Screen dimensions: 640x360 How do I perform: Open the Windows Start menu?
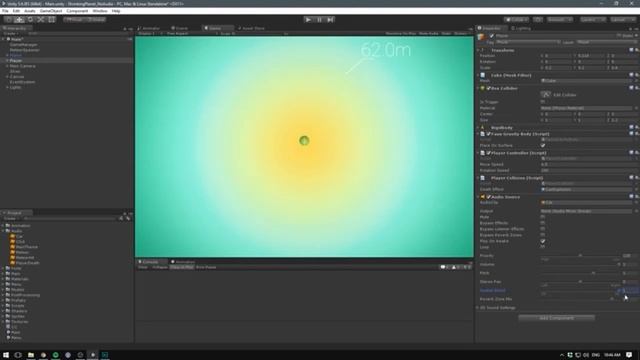[6, 355]
